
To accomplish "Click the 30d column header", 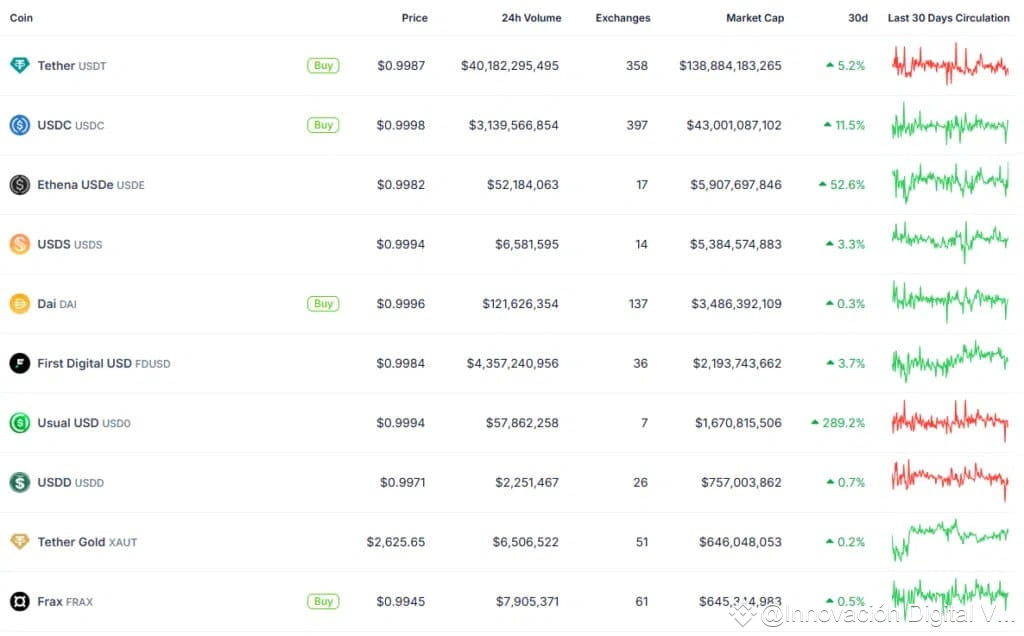I will [x=857, y=17].
